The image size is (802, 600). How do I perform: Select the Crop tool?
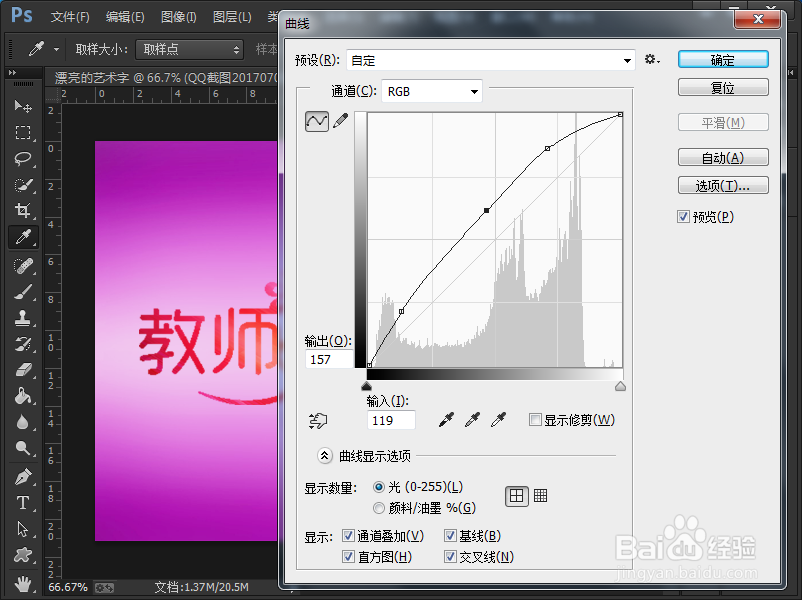[x=22, y=210]
